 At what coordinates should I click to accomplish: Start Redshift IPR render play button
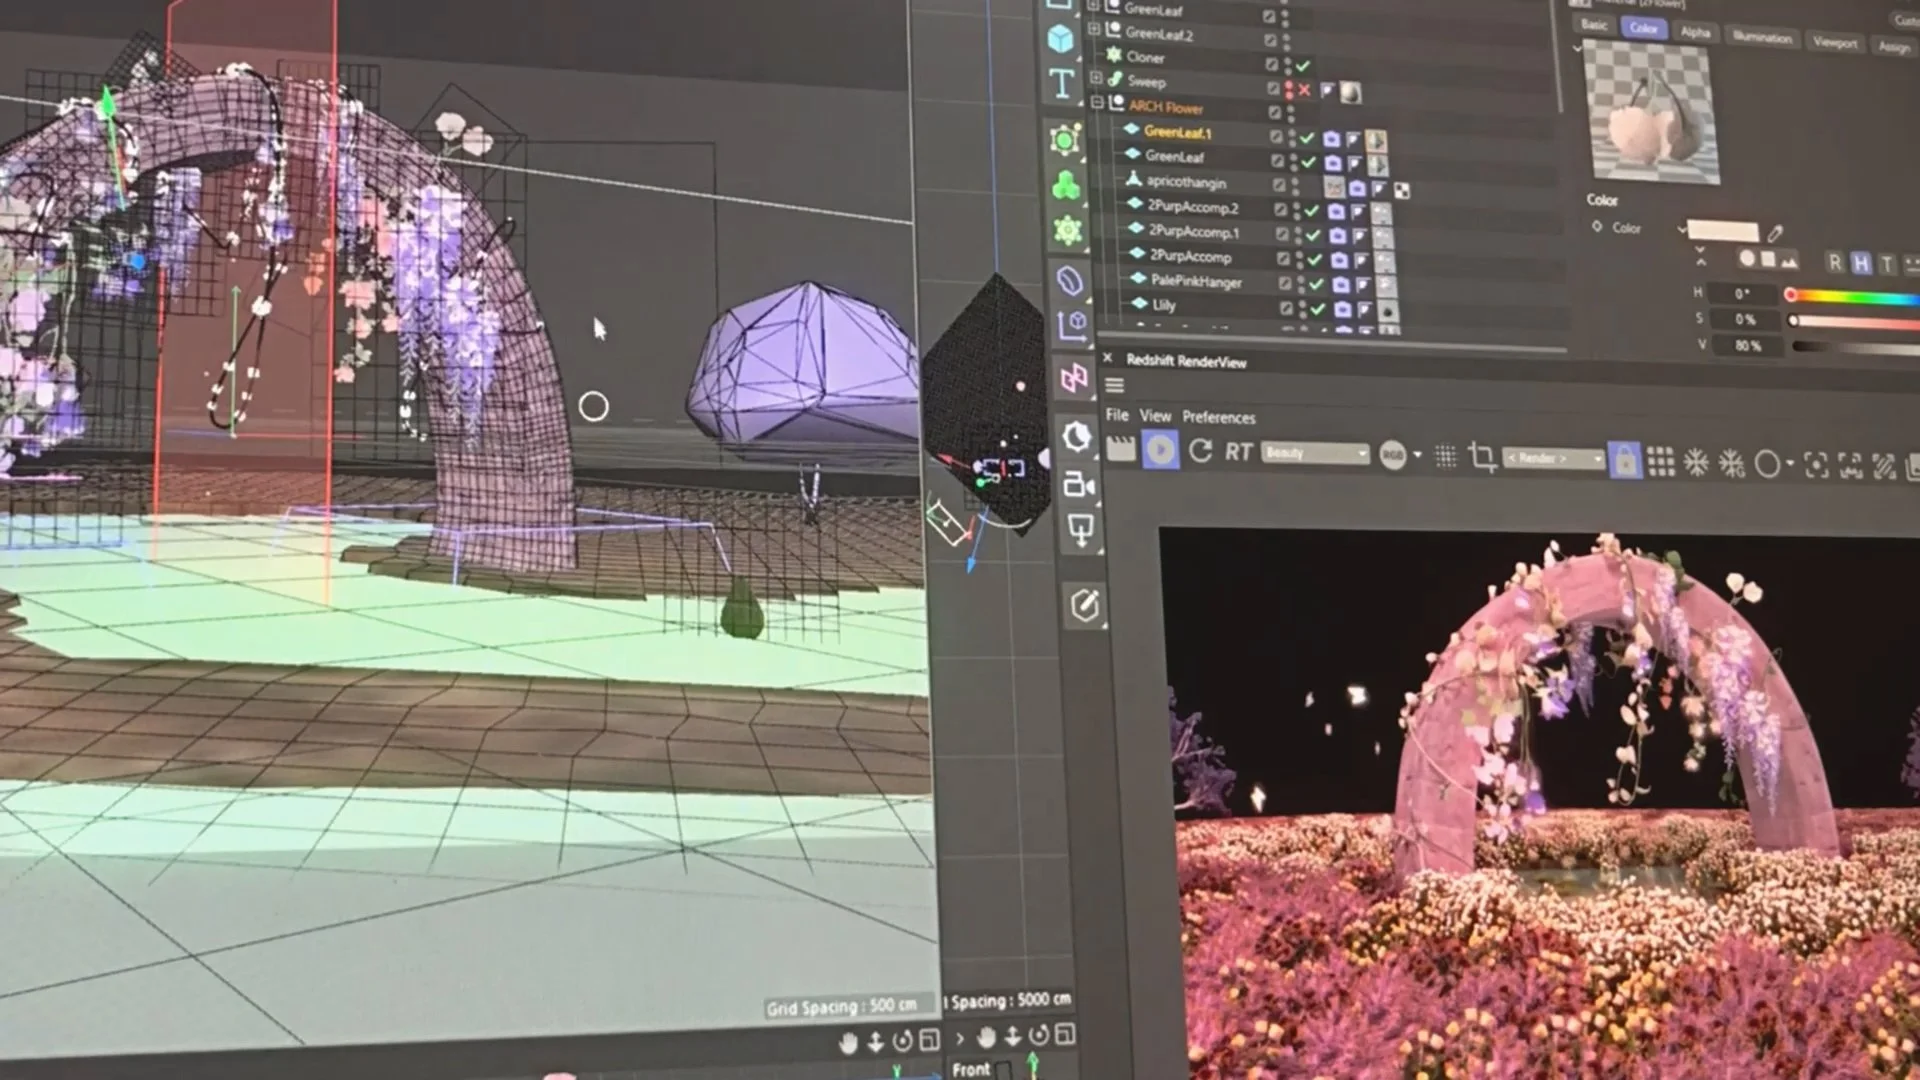[1160, 451]
